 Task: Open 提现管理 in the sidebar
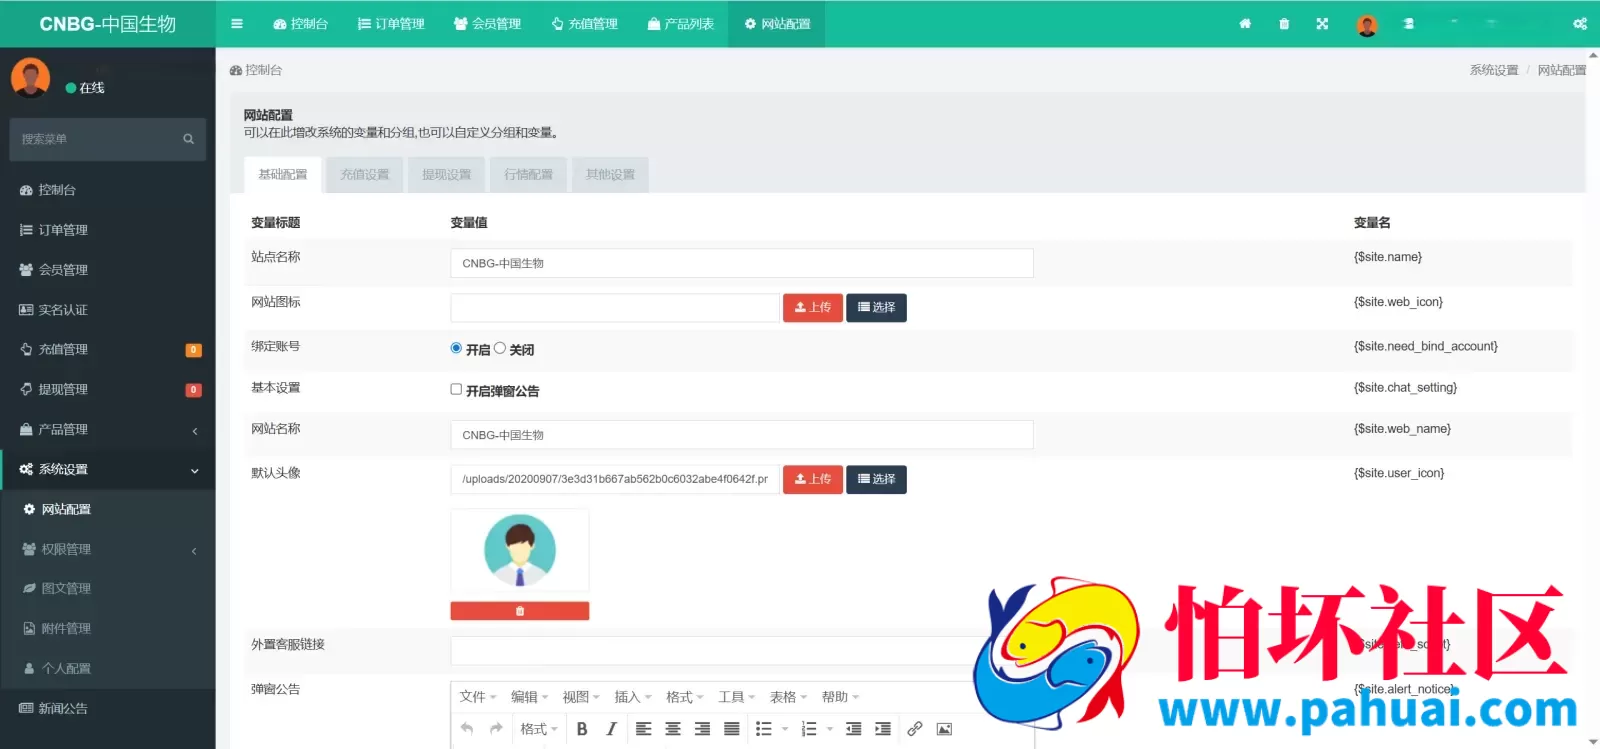click(108, 389)
